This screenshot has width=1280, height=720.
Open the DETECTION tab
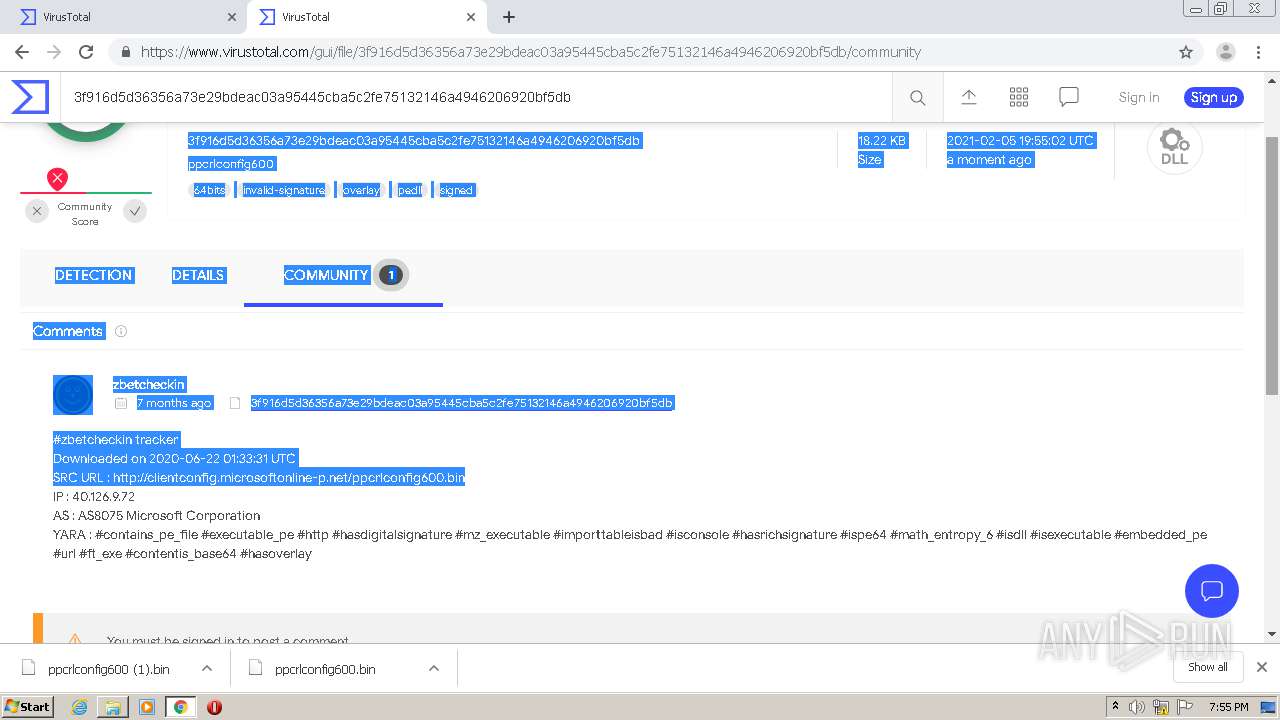click(93, 275)
